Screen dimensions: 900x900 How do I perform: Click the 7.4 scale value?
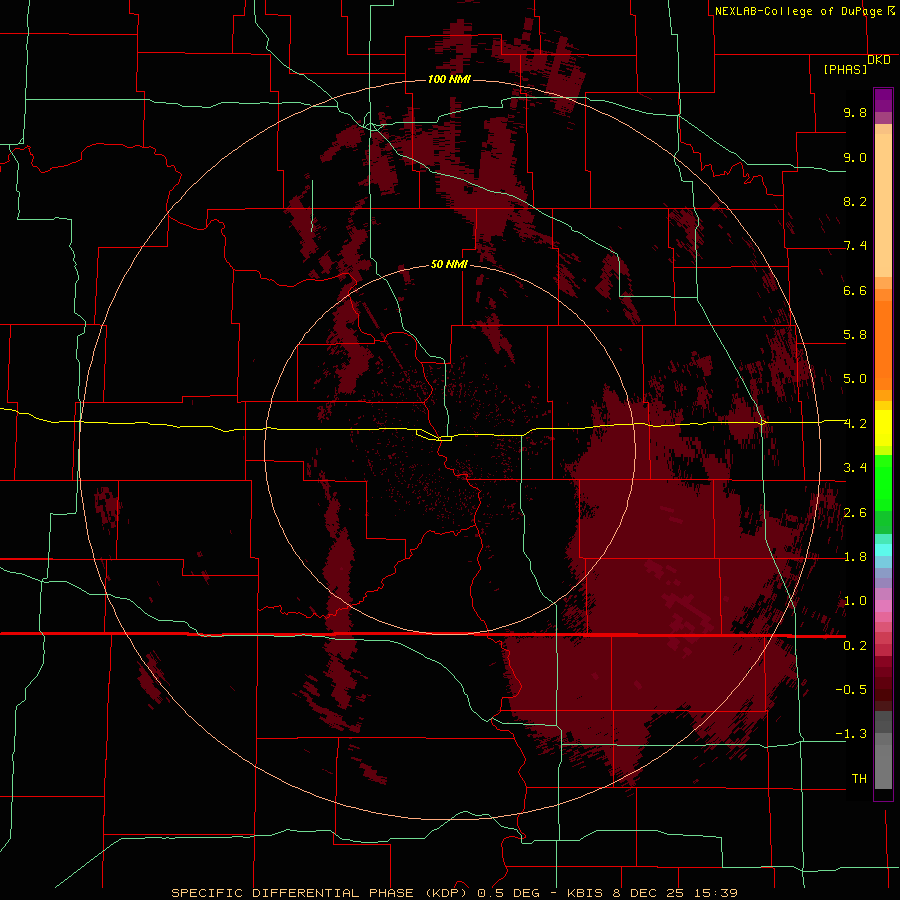pyautogui.click(x=855, y=246)
